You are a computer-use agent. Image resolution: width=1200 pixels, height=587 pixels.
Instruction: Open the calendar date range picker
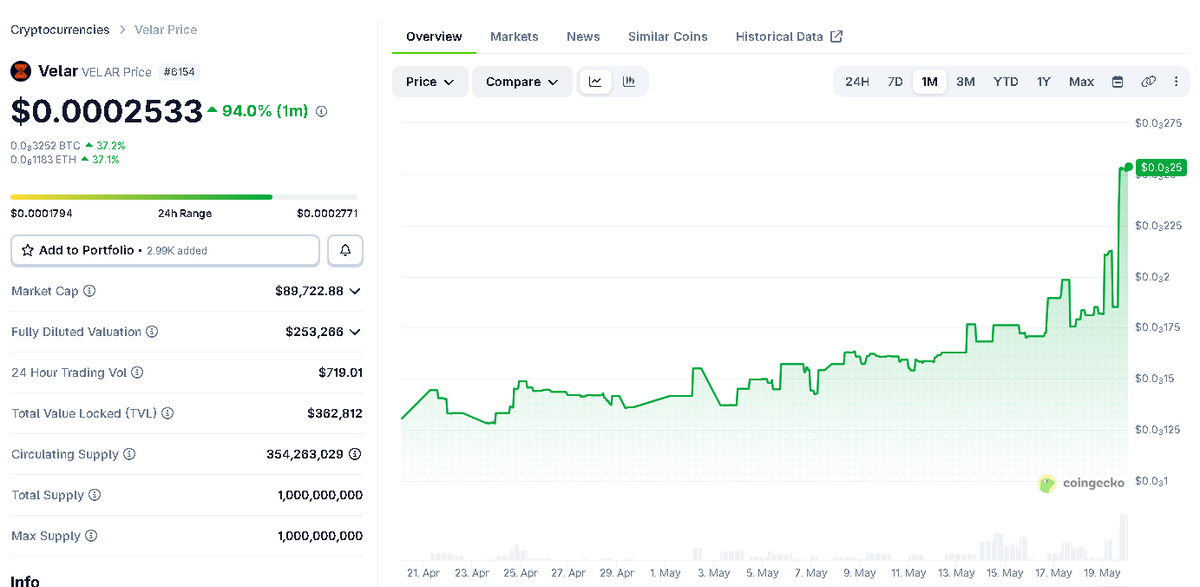click(1118, 82)
